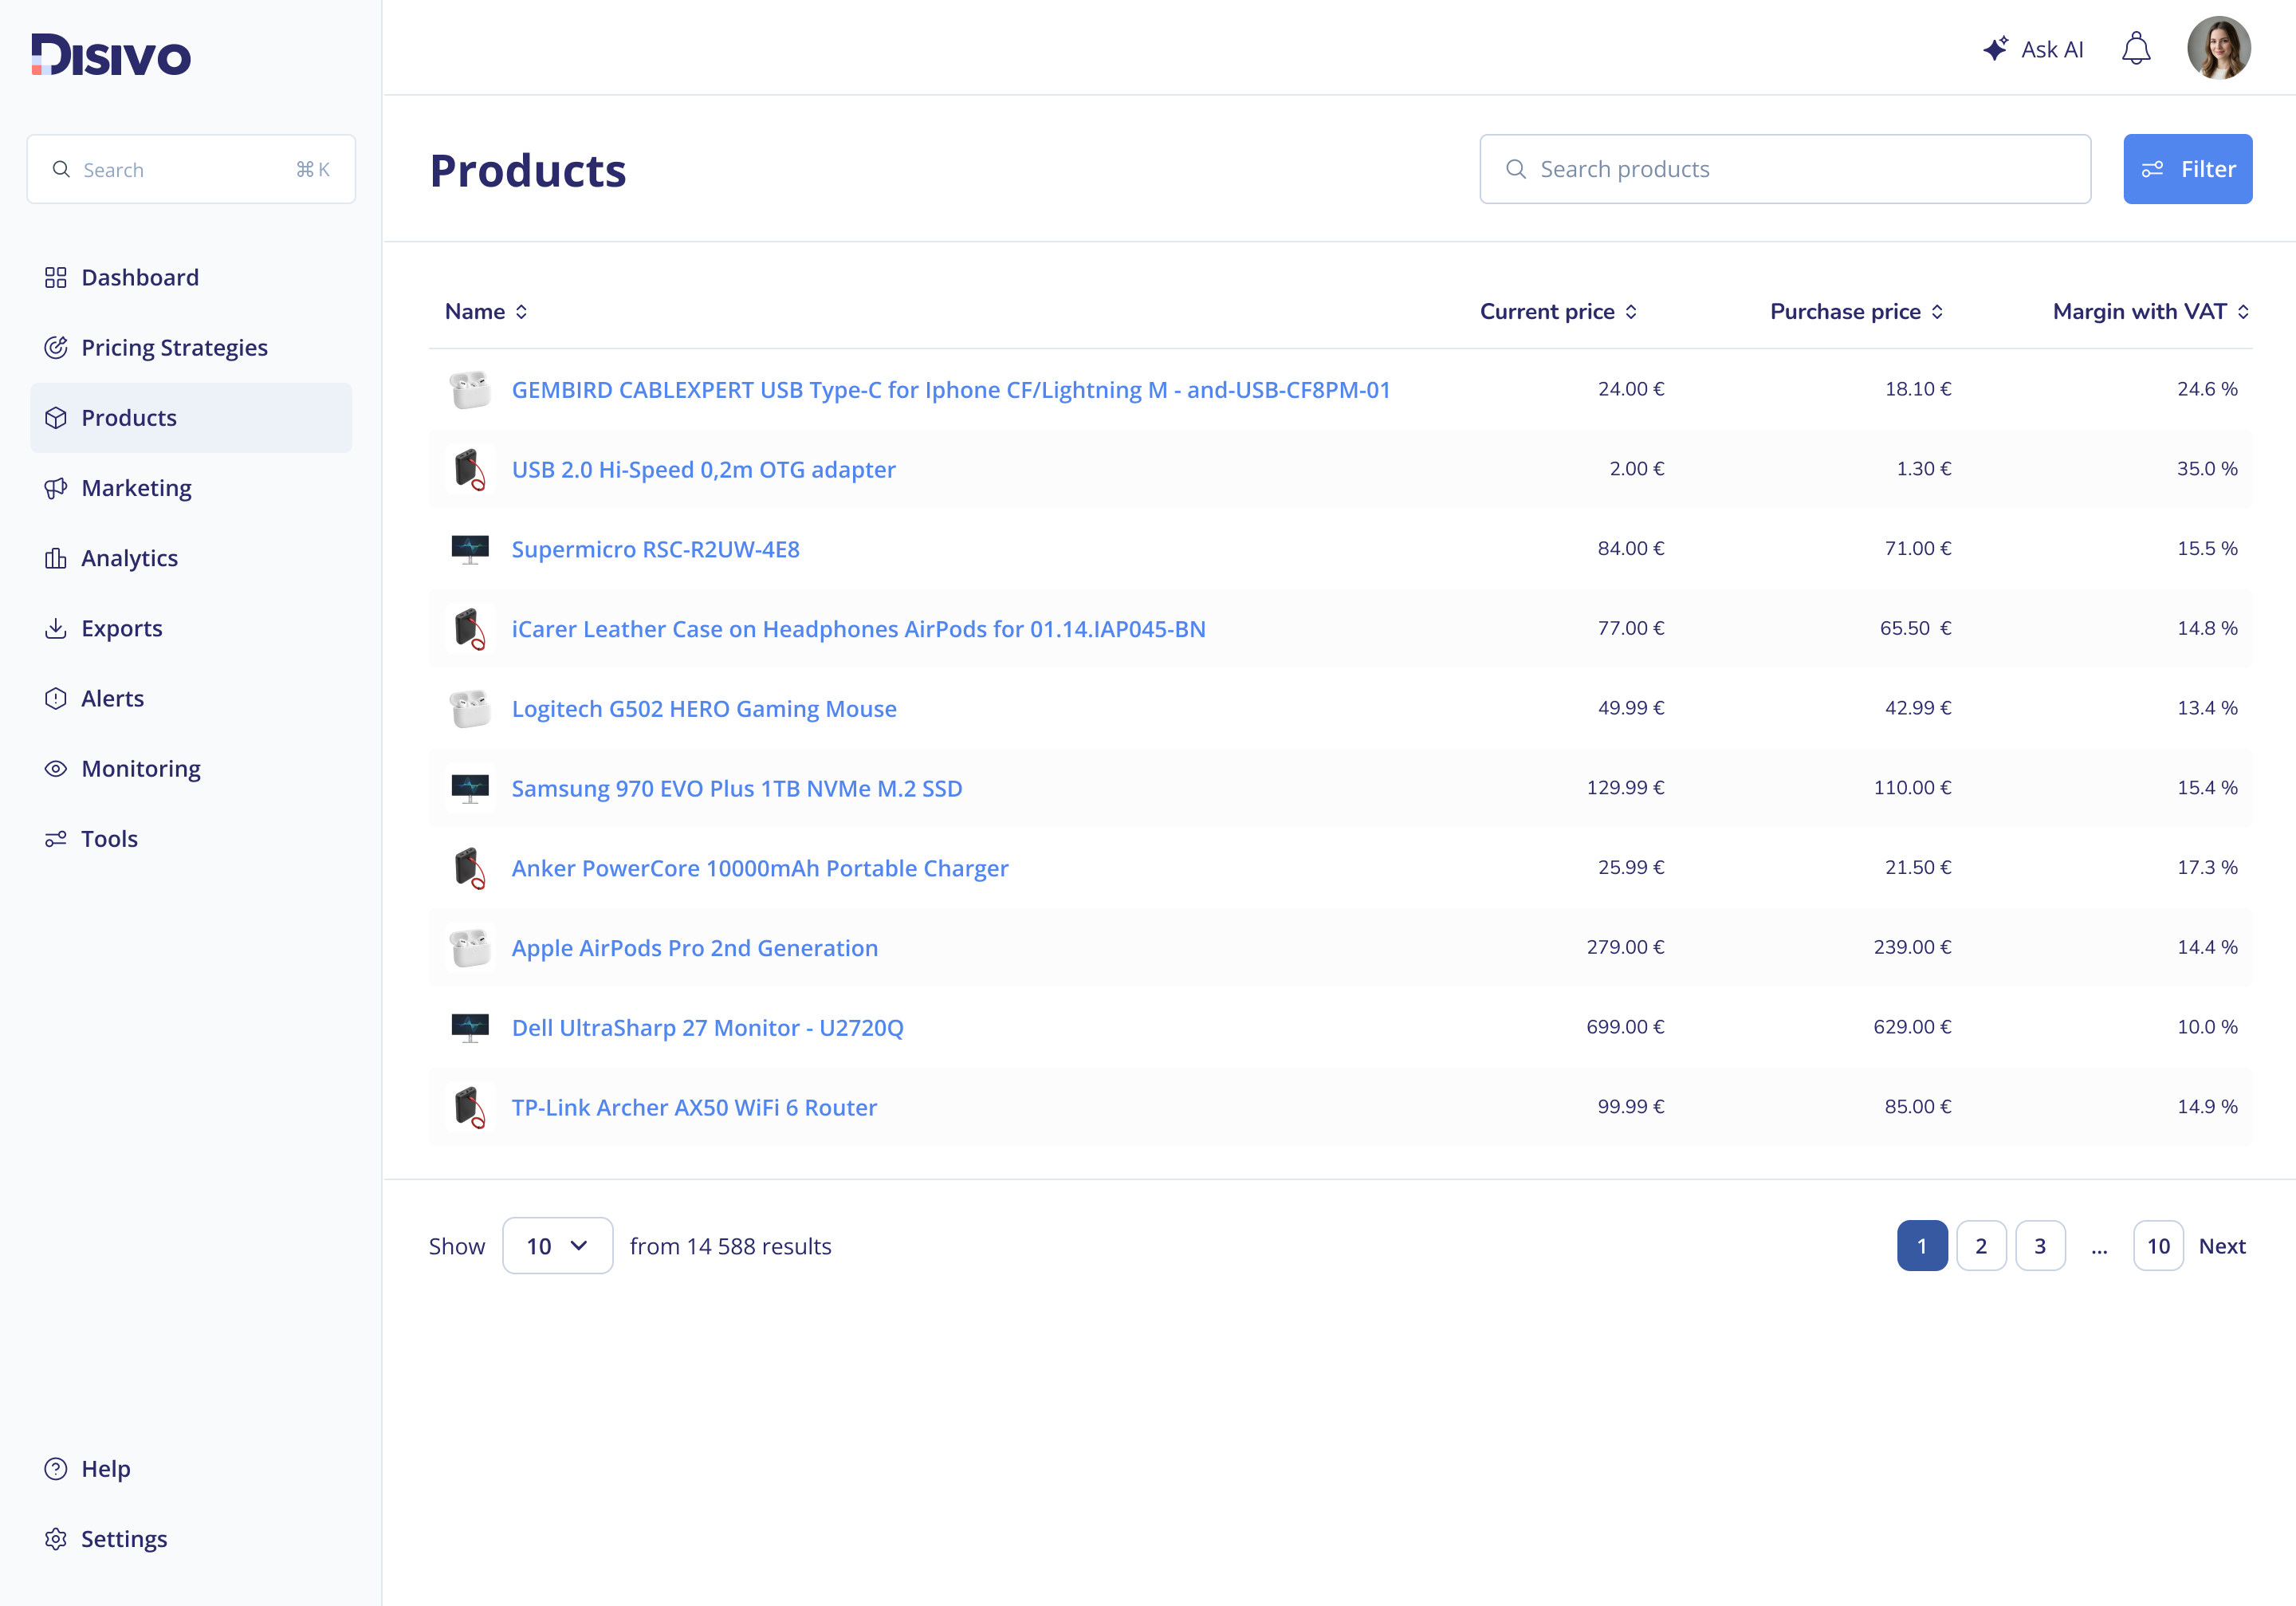Click the Dell UltraSharp monitor thumbnail
Screen dimensions: 2296x1606
(470, 1028)
